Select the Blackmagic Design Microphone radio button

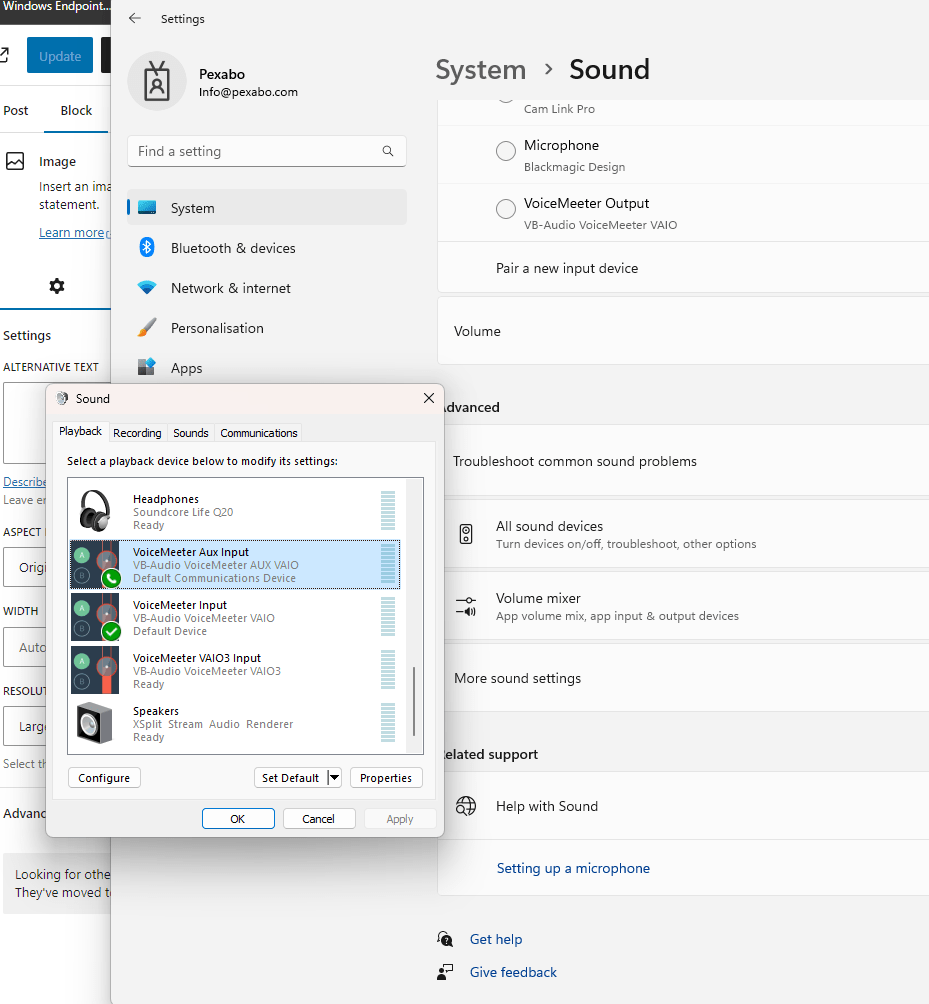[x=506, y=151]
